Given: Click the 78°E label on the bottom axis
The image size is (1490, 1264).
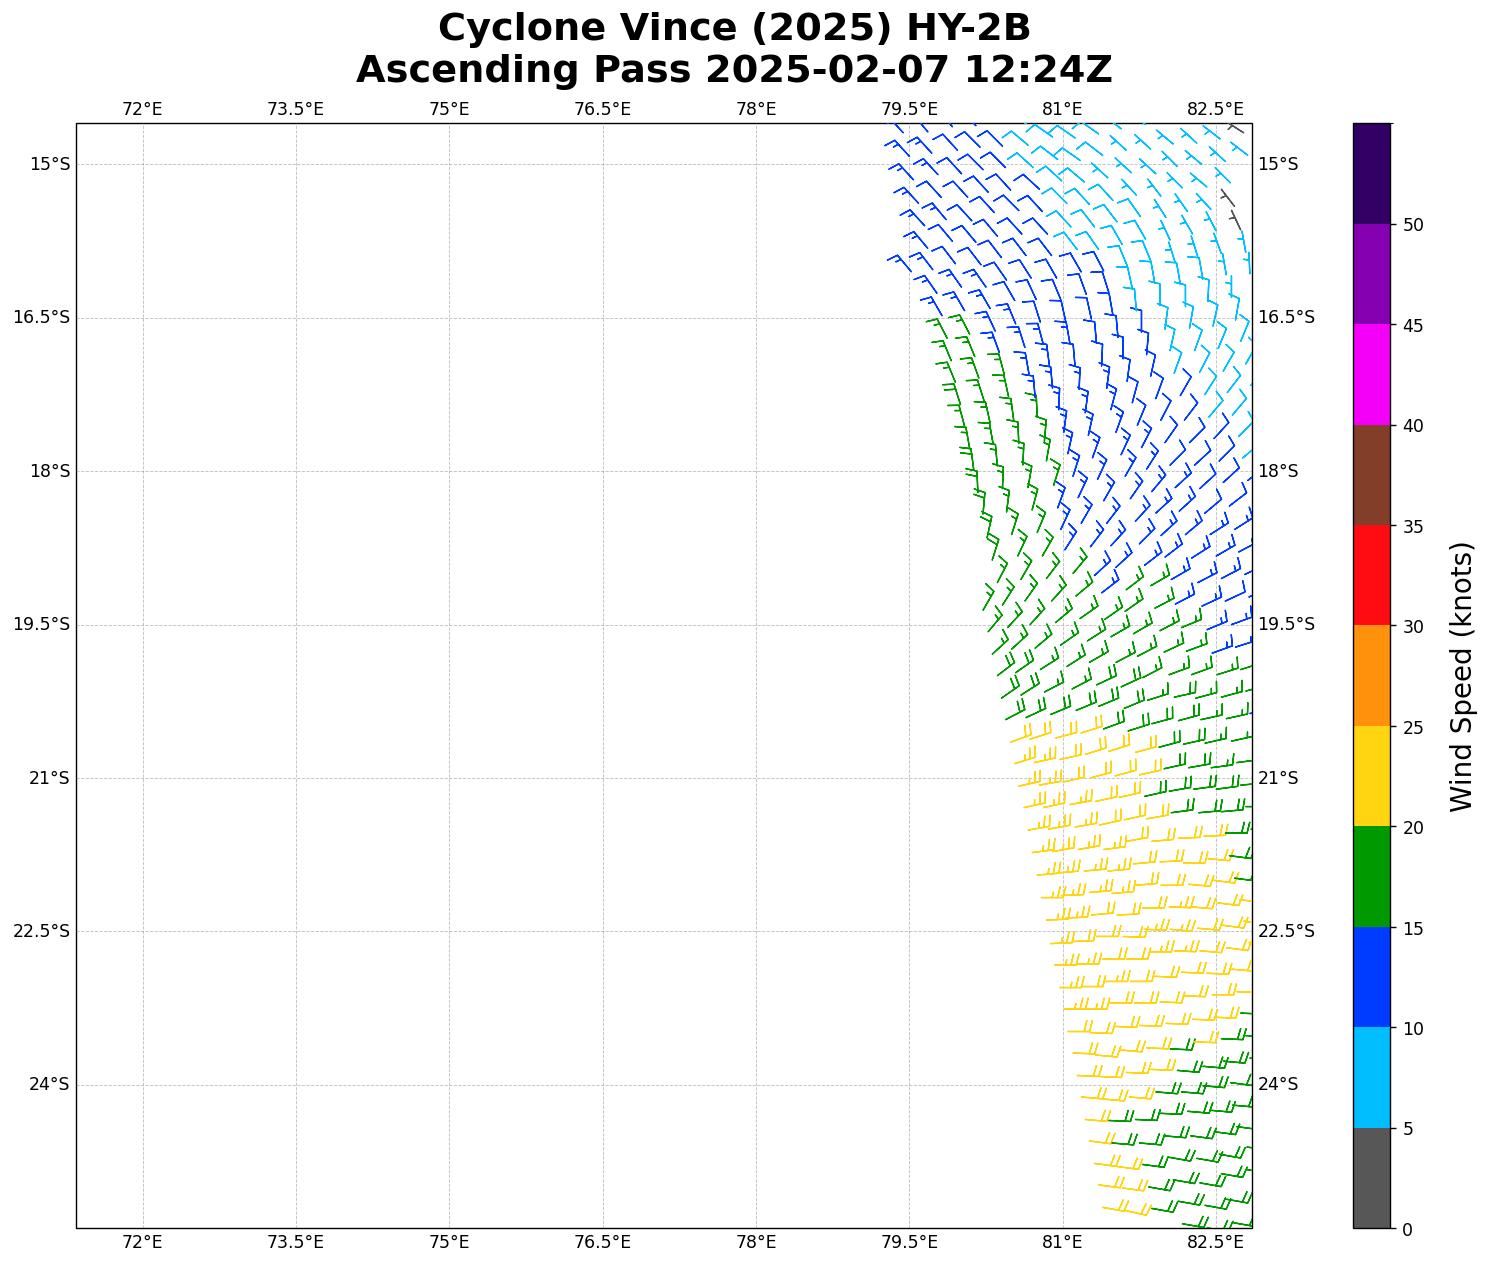Looking at the screenshot, I should (x=756, y=1242).
